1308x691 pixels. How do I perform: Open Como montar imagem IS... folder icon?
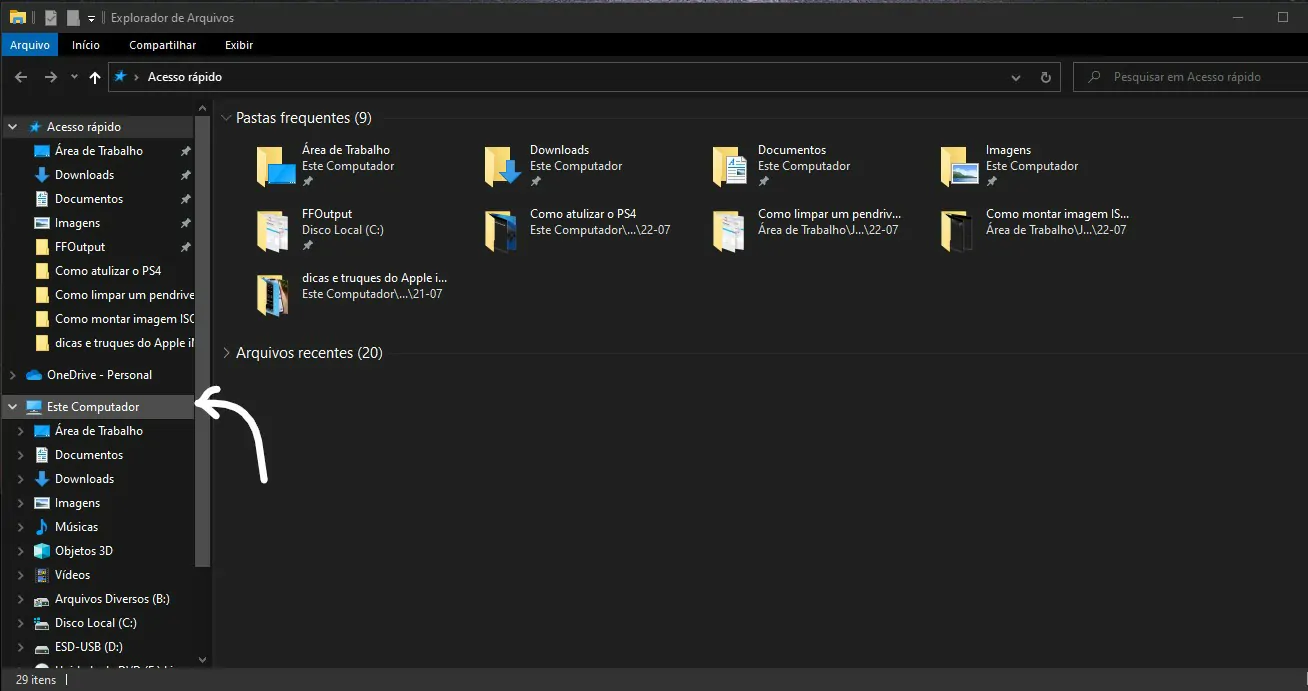coord(959,231)
